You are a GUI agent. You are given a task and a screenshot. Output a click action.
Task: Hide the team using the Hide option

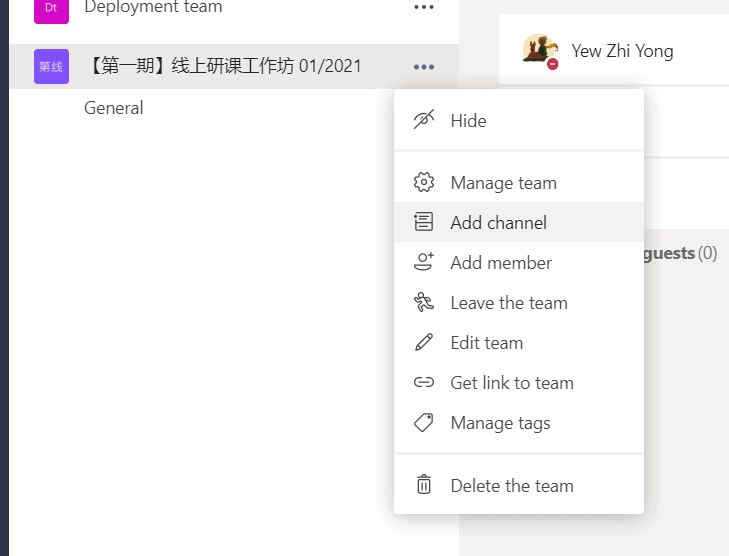(468, 121)
